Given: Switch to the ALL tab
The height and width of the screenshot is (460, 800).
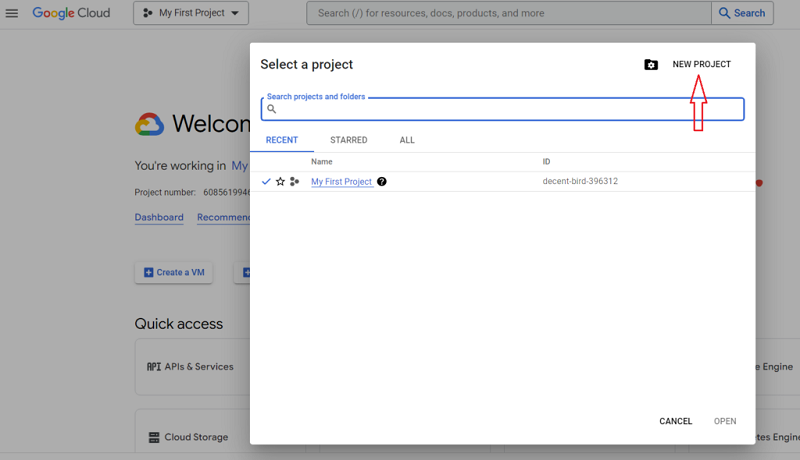Looking at the screenshot, I should tap(407, 141).
